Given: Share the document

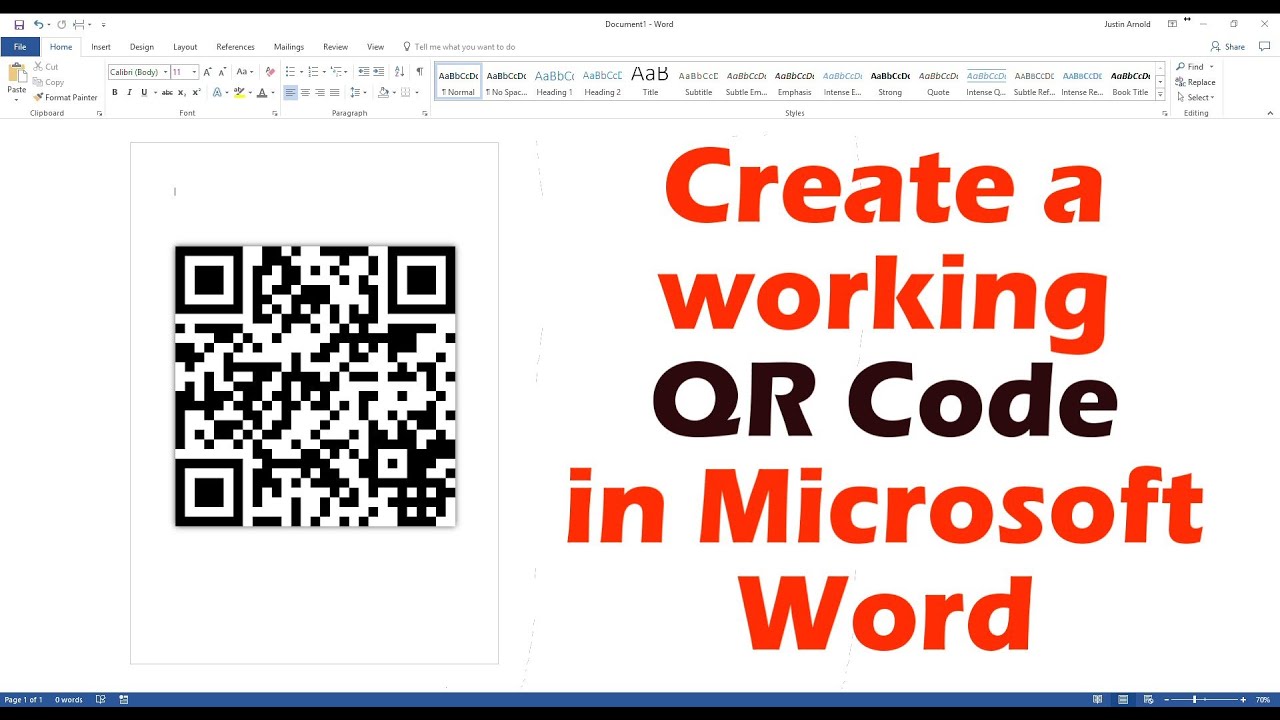Looking at the screenshot, I should [x=1228, y=47].
